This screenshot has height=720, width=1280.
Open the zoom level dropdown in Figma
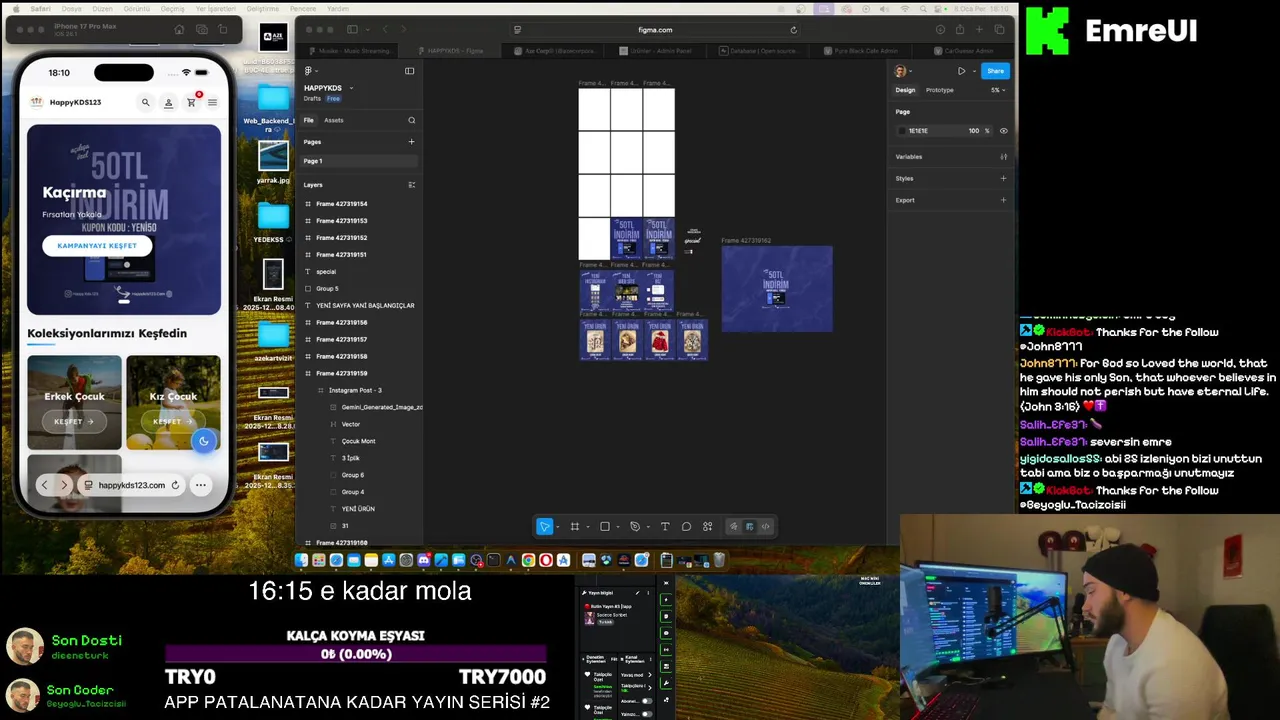997,90
